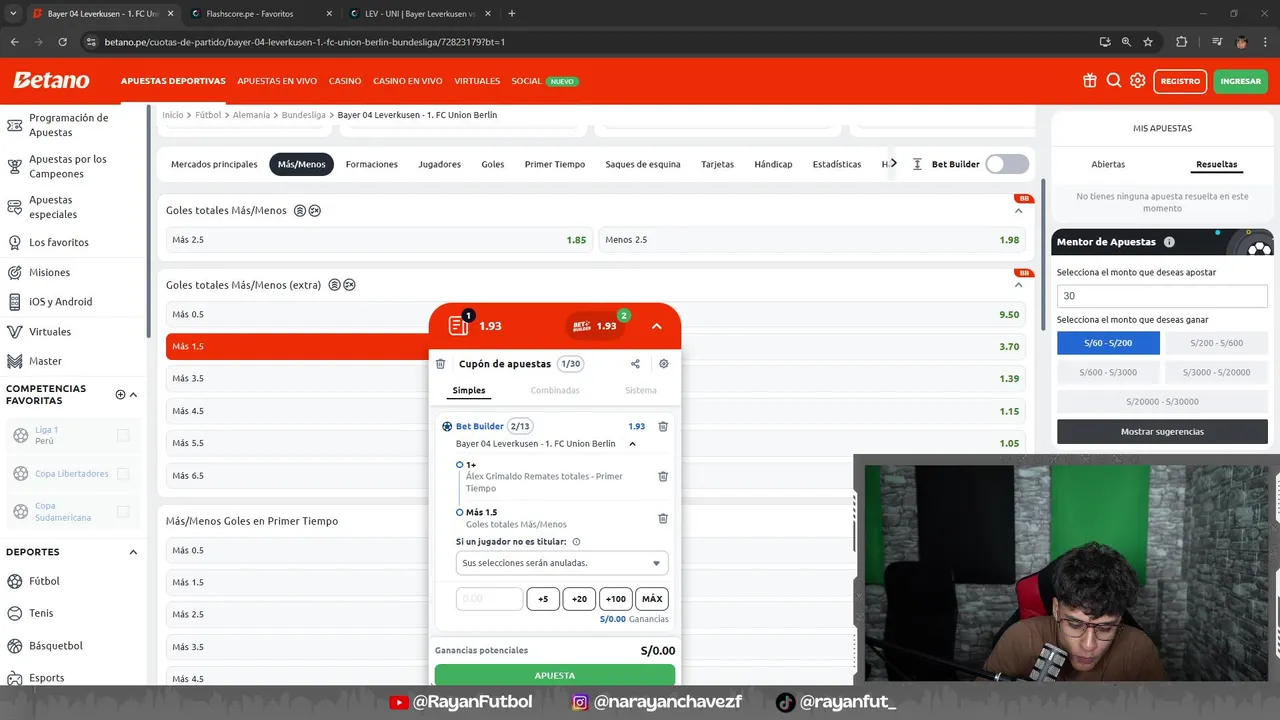
Task: Collapse Goles totales Más/Menos (extra) market
Action: click(x=1018, y=285)
